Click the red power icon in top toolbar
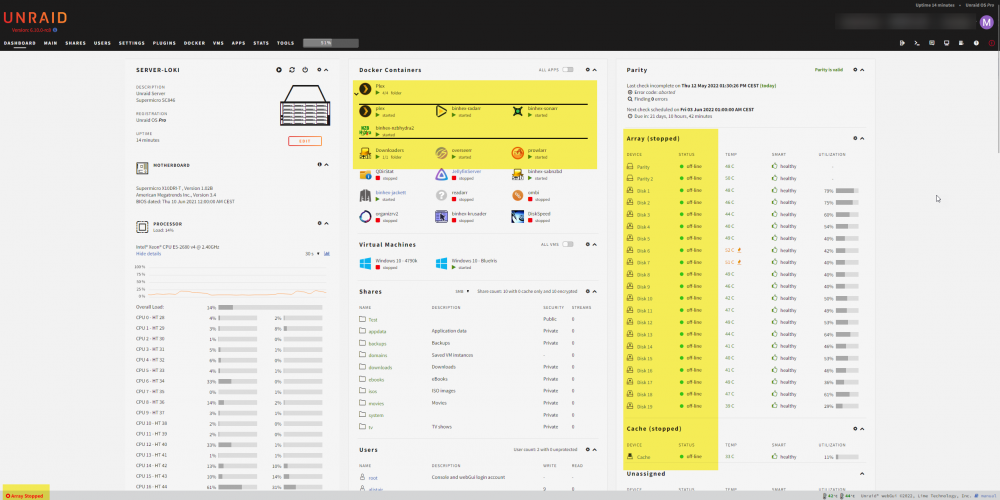 point(992,43)
